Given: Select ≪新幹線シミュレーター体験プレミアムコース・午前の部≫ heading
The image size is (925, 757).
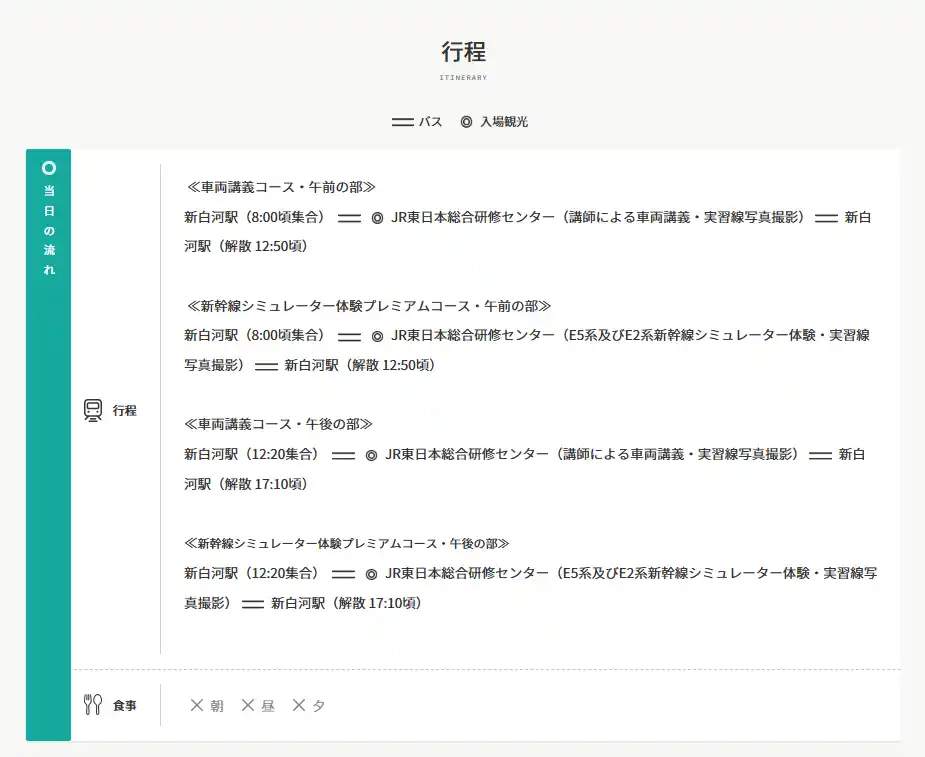Looking at the screenshot, I should tap(368, 306).
